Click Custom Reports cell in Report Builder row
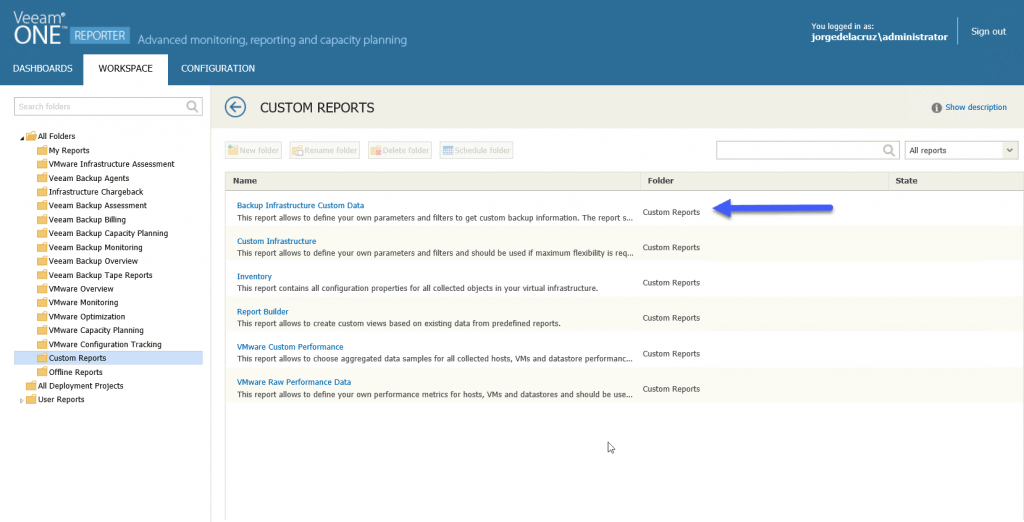1024x522 pixels. (x=671, y=318)
